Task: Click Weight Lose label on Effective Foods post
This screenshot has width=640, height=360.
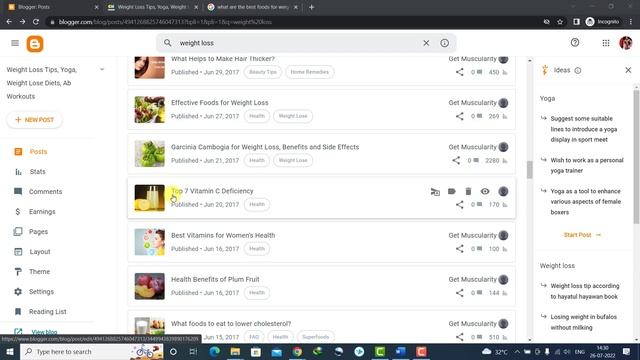Action: 293,116
